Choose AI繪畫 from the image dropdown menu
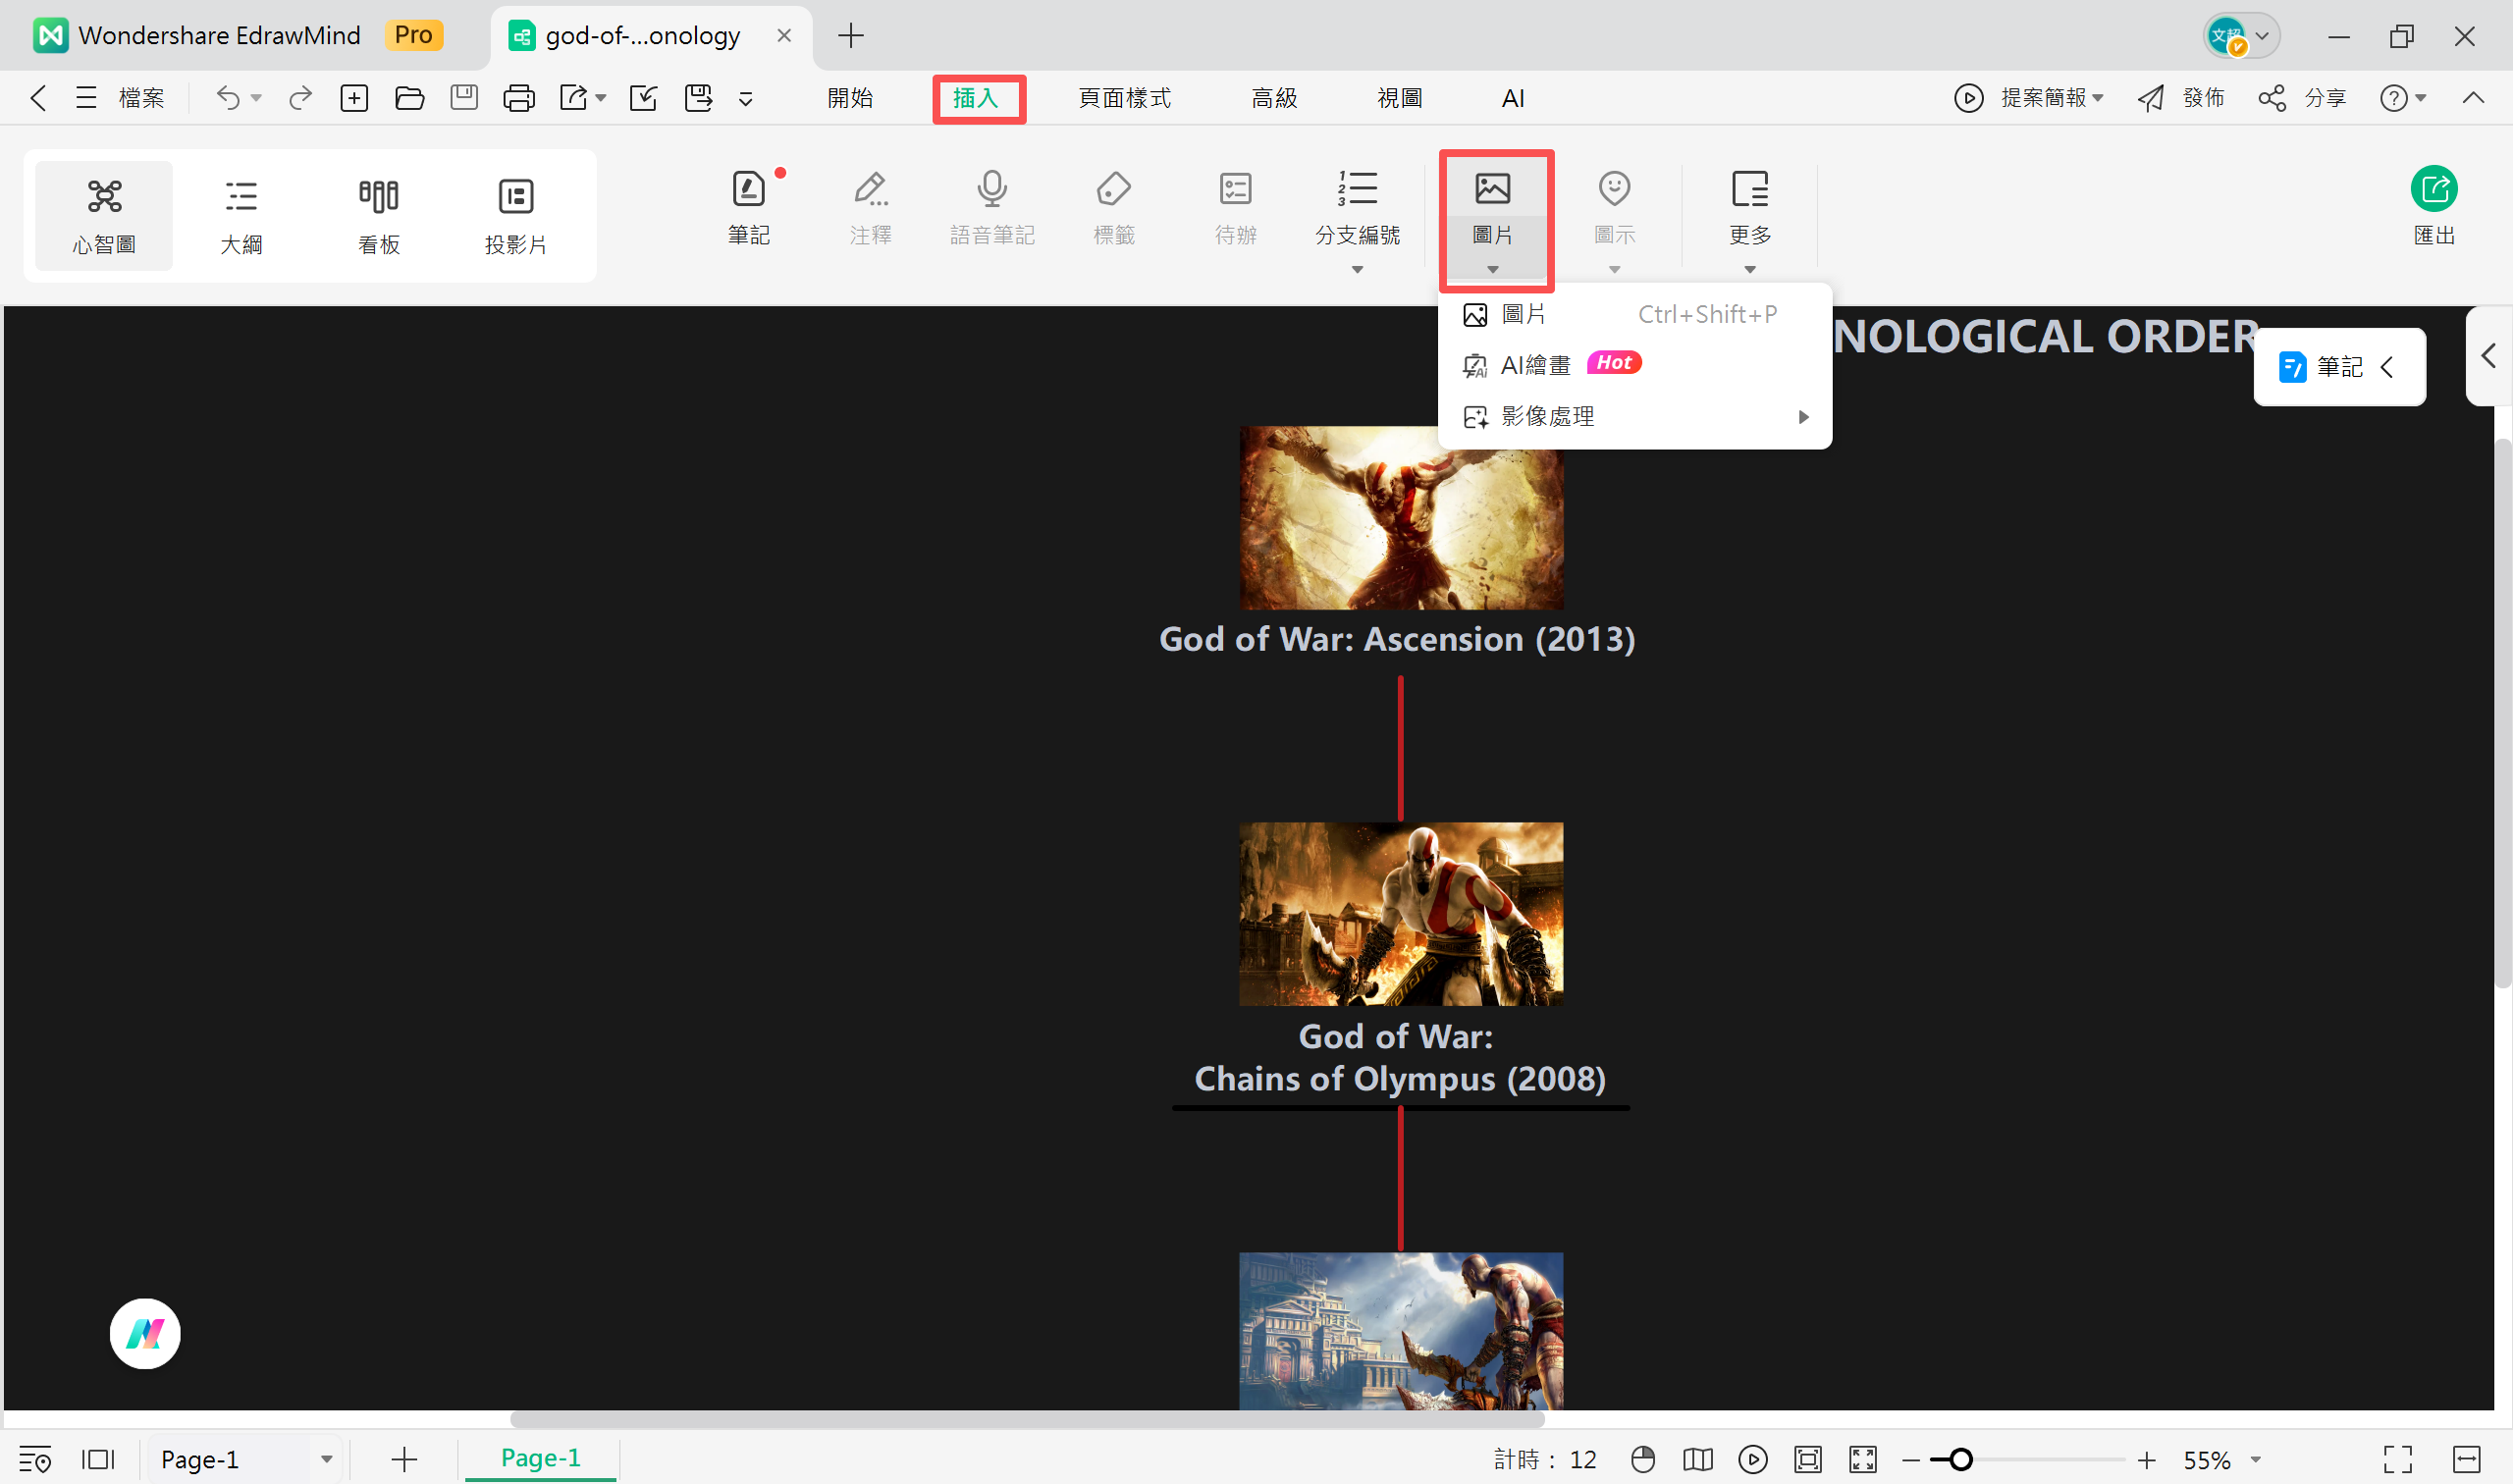Image resolution: width=2513 pixels, height=1484 pixels. (1535, 365)
